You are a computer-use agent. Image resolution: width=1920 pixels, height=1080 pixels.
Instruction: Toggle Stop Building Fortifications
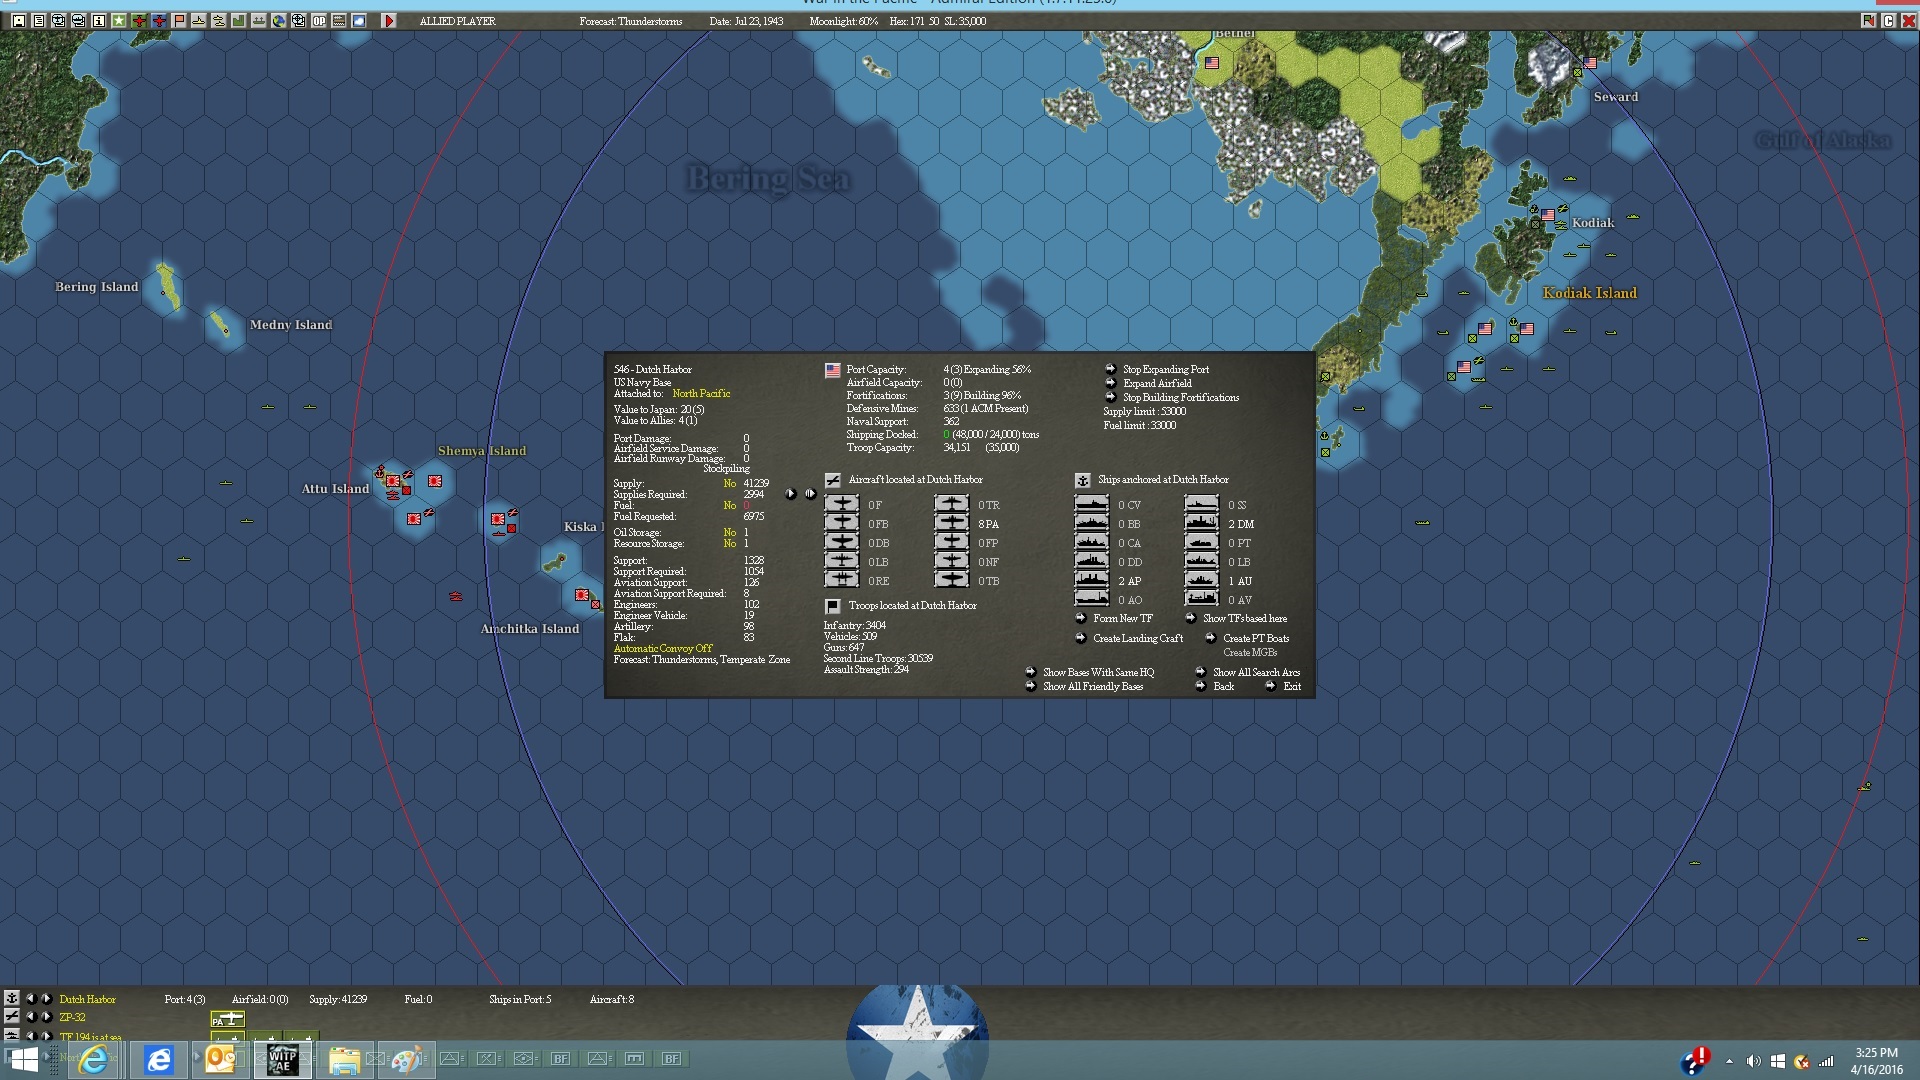coord(1181,398)
